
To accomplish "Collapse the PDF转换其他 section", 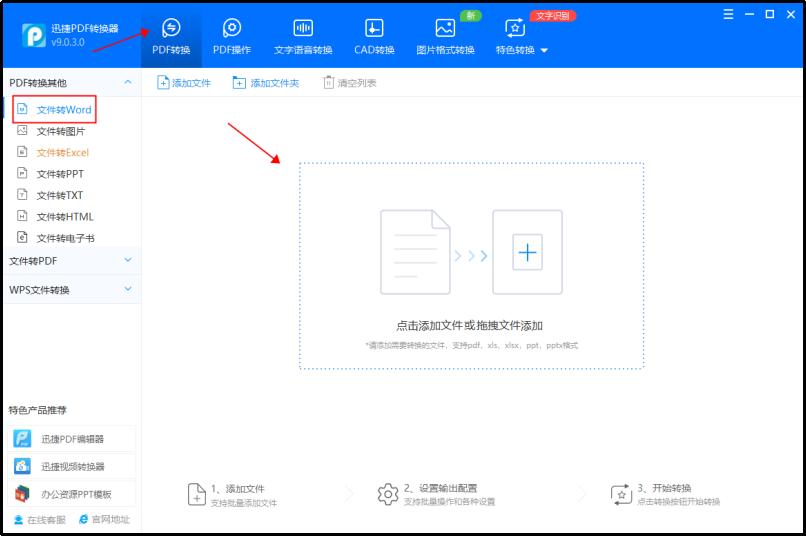I will (x=127, y=82).
